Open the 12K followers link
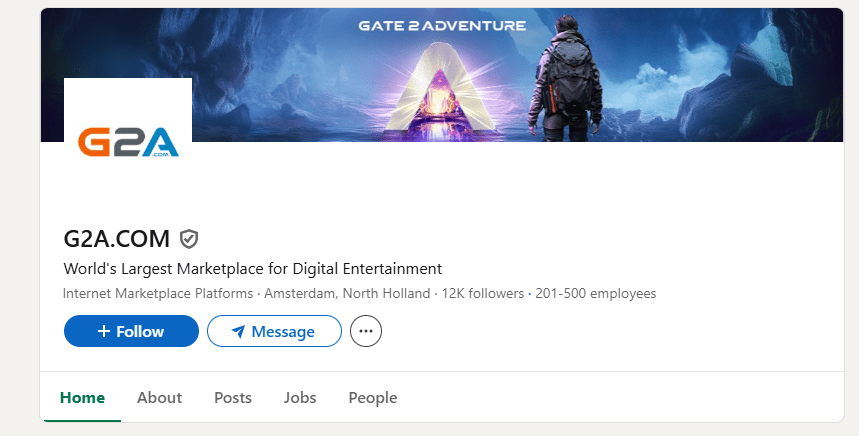859x436 pixels. pos(484,294)
